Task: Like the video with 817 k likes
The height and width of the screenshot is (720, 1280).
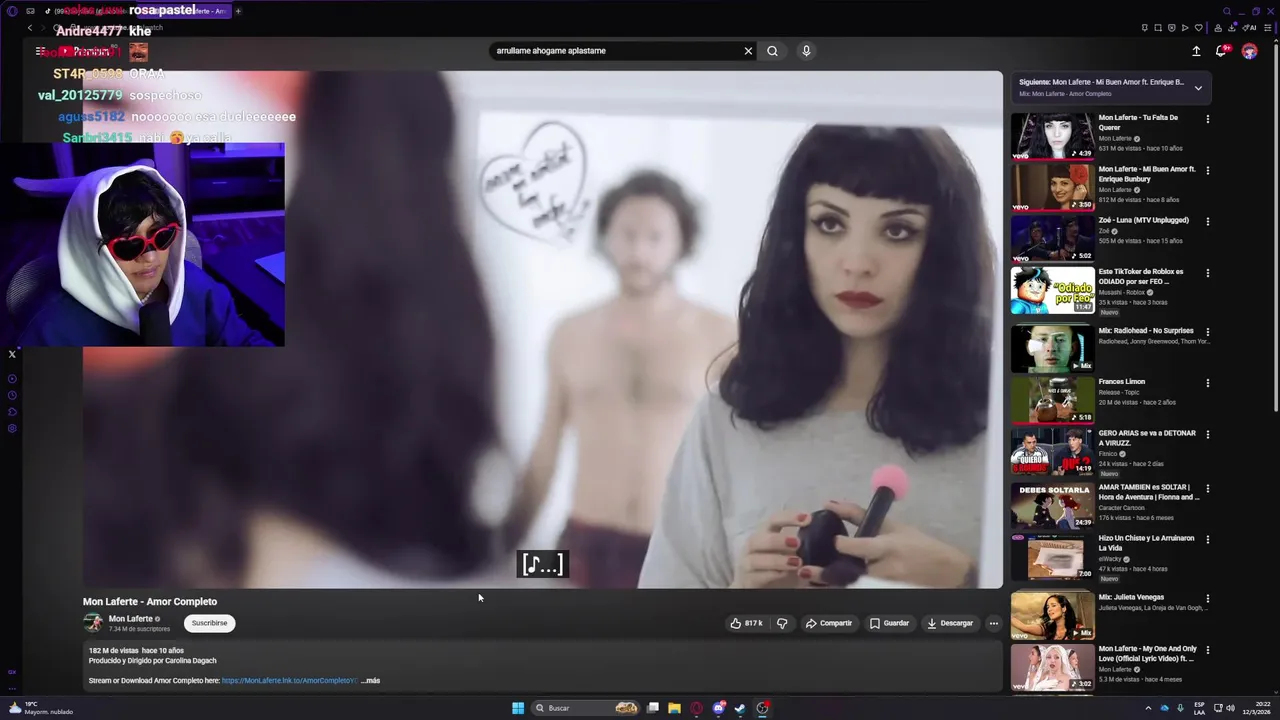Action: (x=746, y=623)
